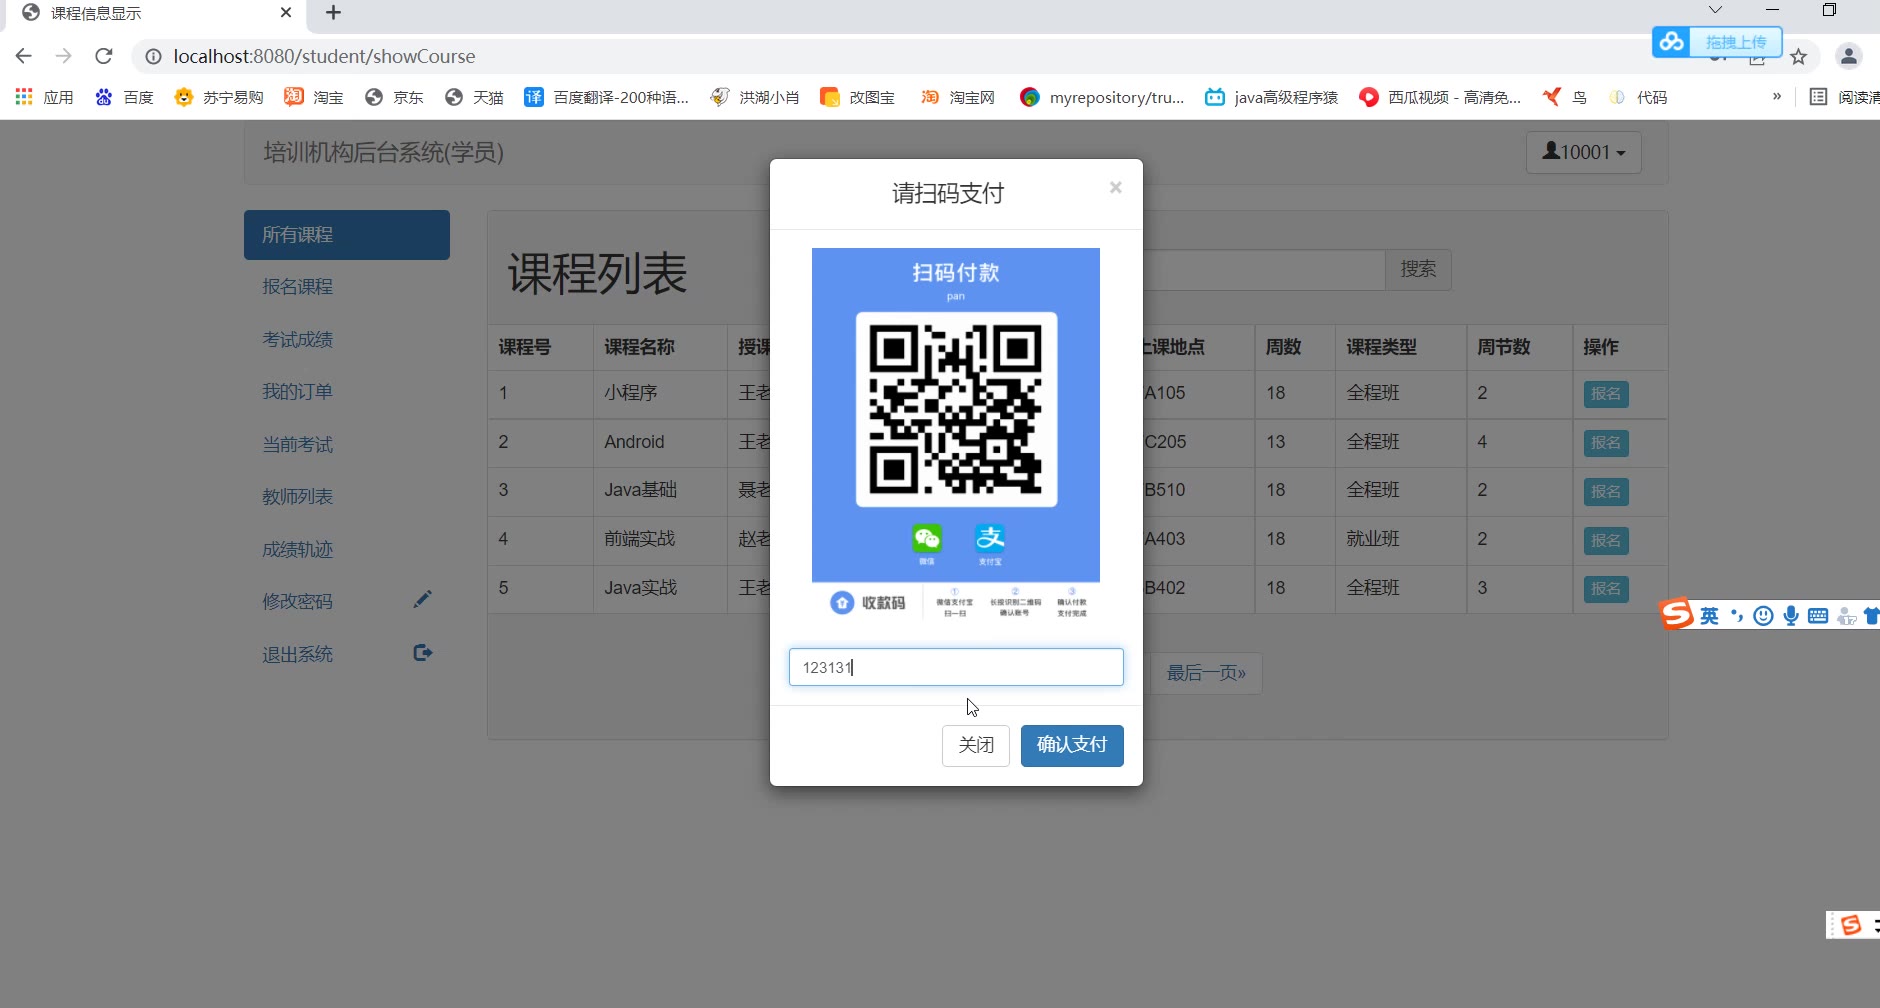Go to 最后一页 of the course list

(x=1207, y=673)
